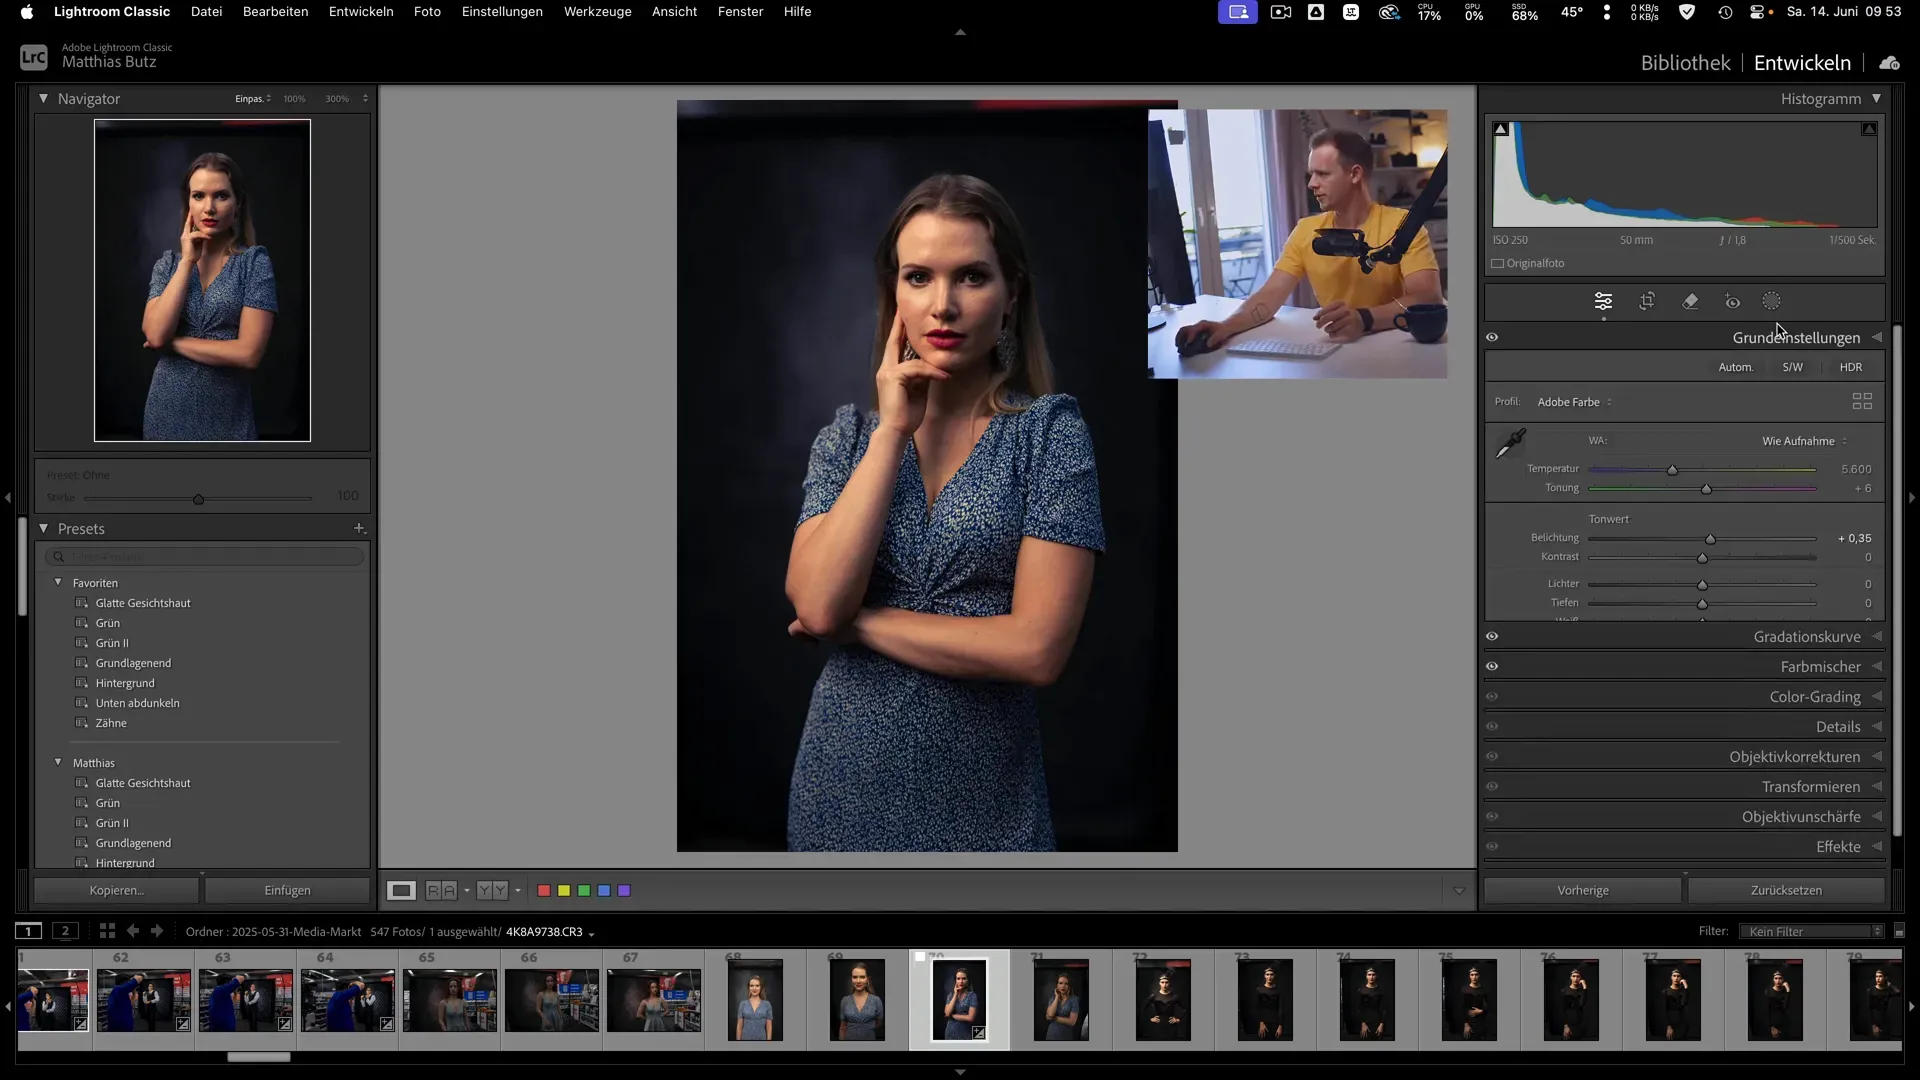Collapse the Favoriten presets group
This screenshot has height=1080, width=1920.
(x=58, y=583)
